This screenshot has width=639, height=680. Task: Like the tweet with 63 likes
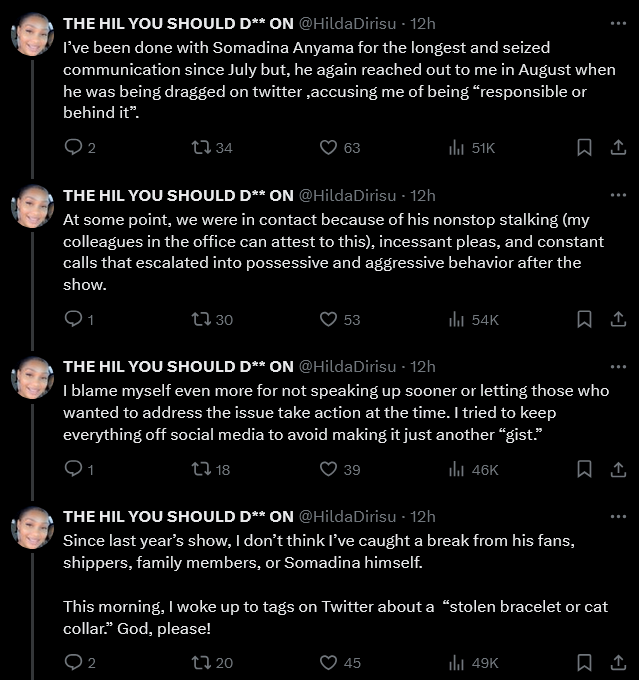[328, 147]
